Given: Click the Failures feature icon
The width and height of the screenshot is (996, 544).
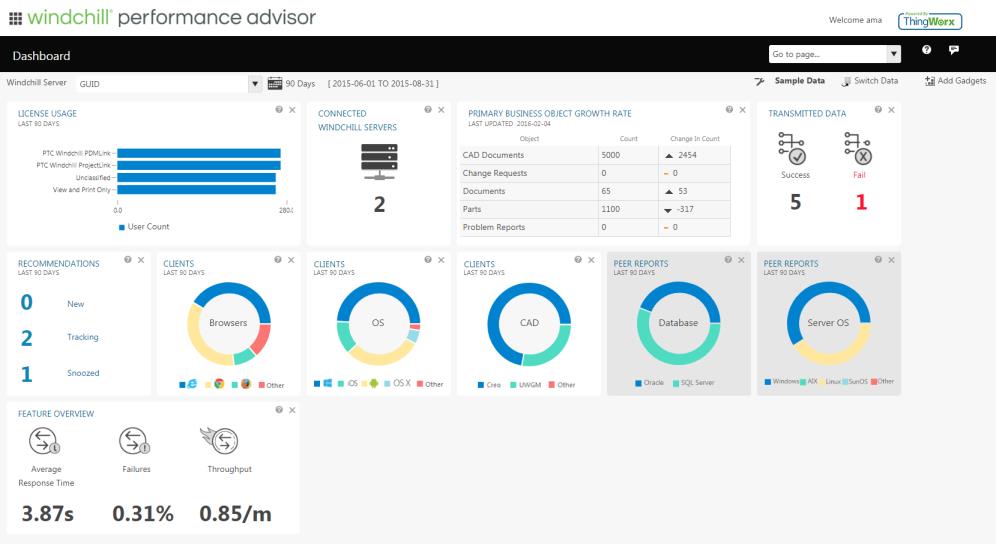Looking at the screenshot, I should (134, 440).
